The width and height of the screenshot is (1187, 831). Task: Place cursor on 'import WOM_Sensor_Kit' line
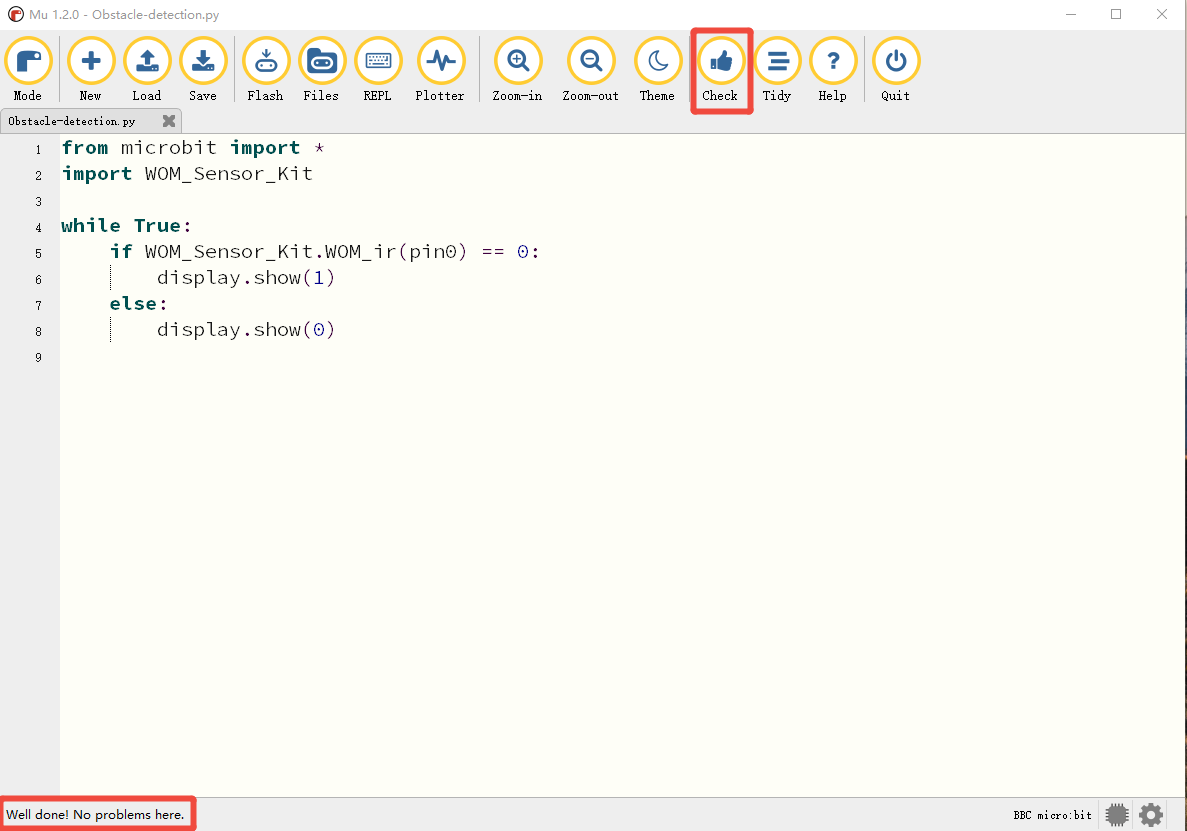[187, 174]
